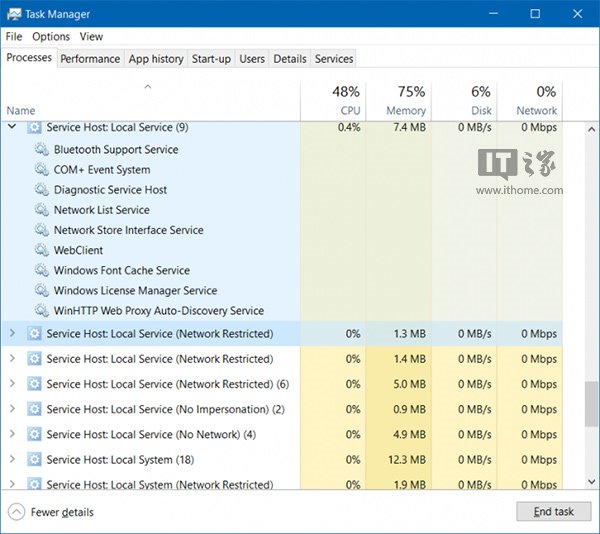Viewport: 600px width, 534px height.
Task: Click the Diagnostic Service Host gear icon
Action: pos(42,190)
